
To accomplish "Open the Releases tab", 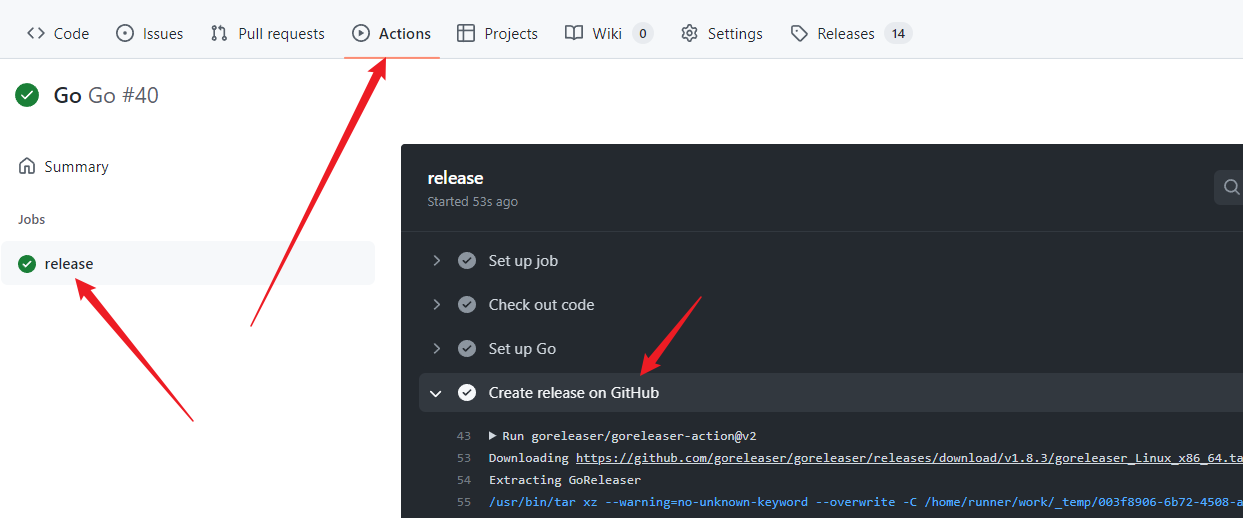I will pos(851,33).
